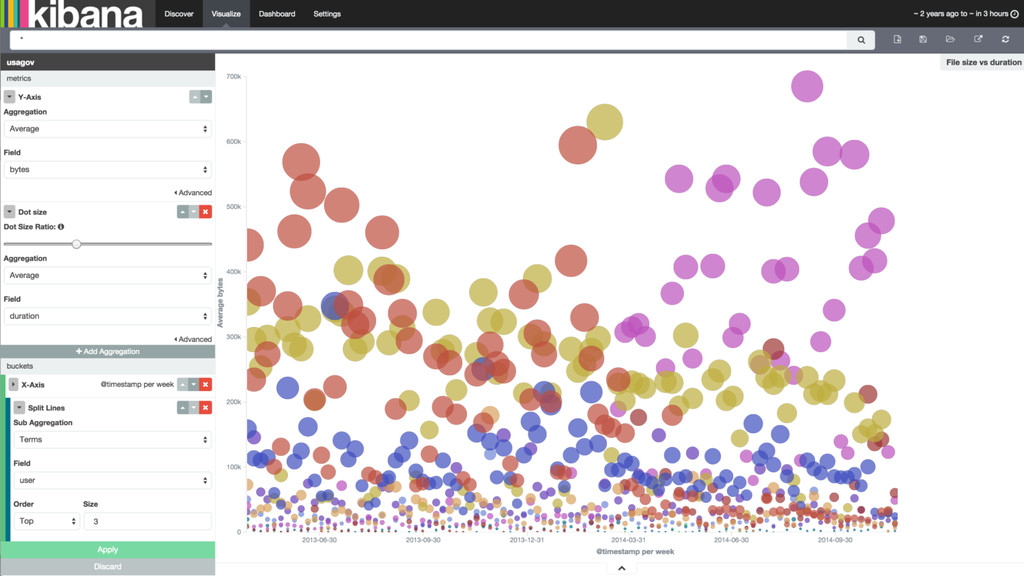Move Split Lines bucket down
Screen dimensions: 1024x576
click(x=194, y=408)
